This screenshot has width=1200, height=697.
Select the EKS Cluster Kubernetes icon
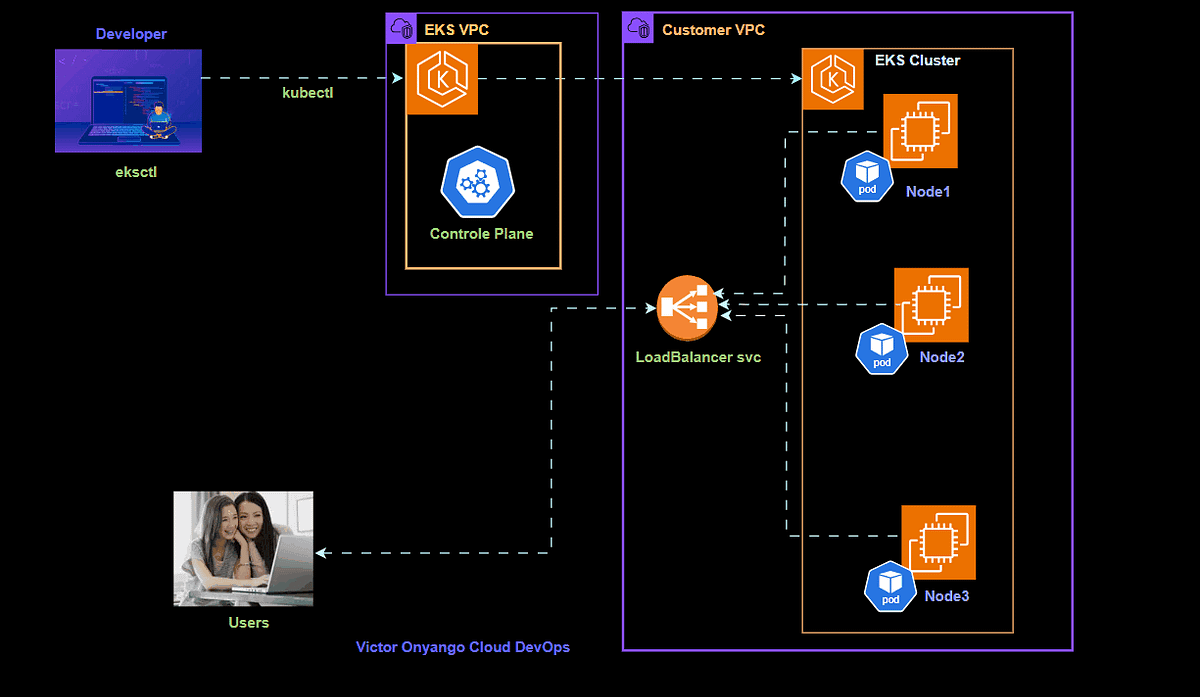pos(833,78)
